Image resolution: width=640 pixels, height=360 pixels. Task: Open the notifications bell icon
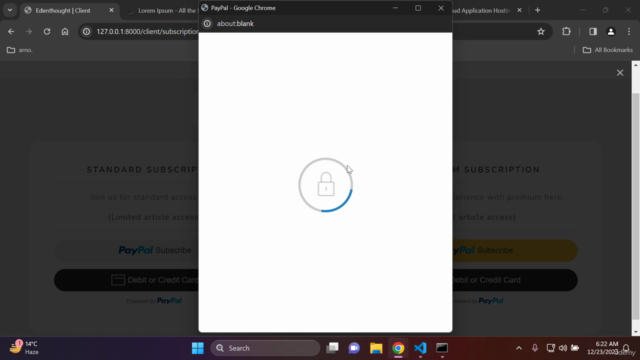tap(626, 348)
